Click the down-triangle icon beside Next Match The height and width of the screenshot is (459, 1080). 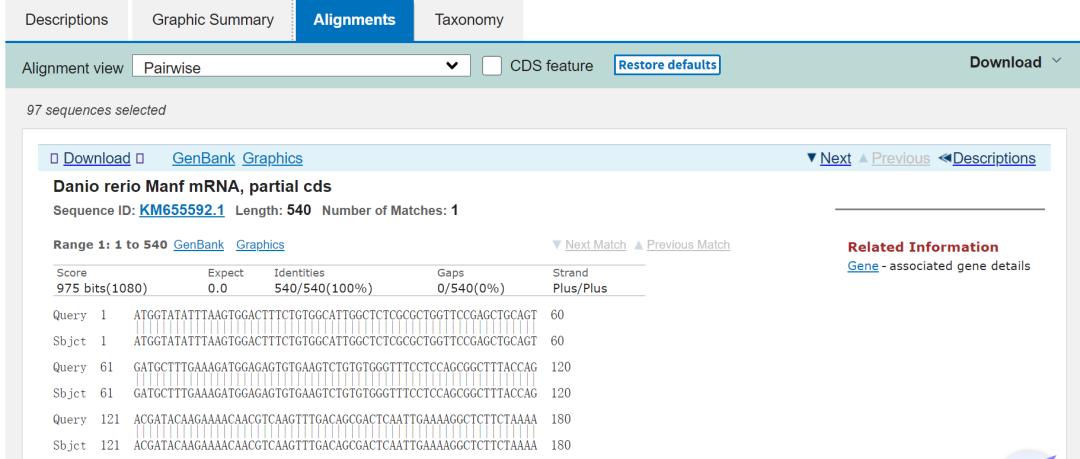click(x=556, y=245)
